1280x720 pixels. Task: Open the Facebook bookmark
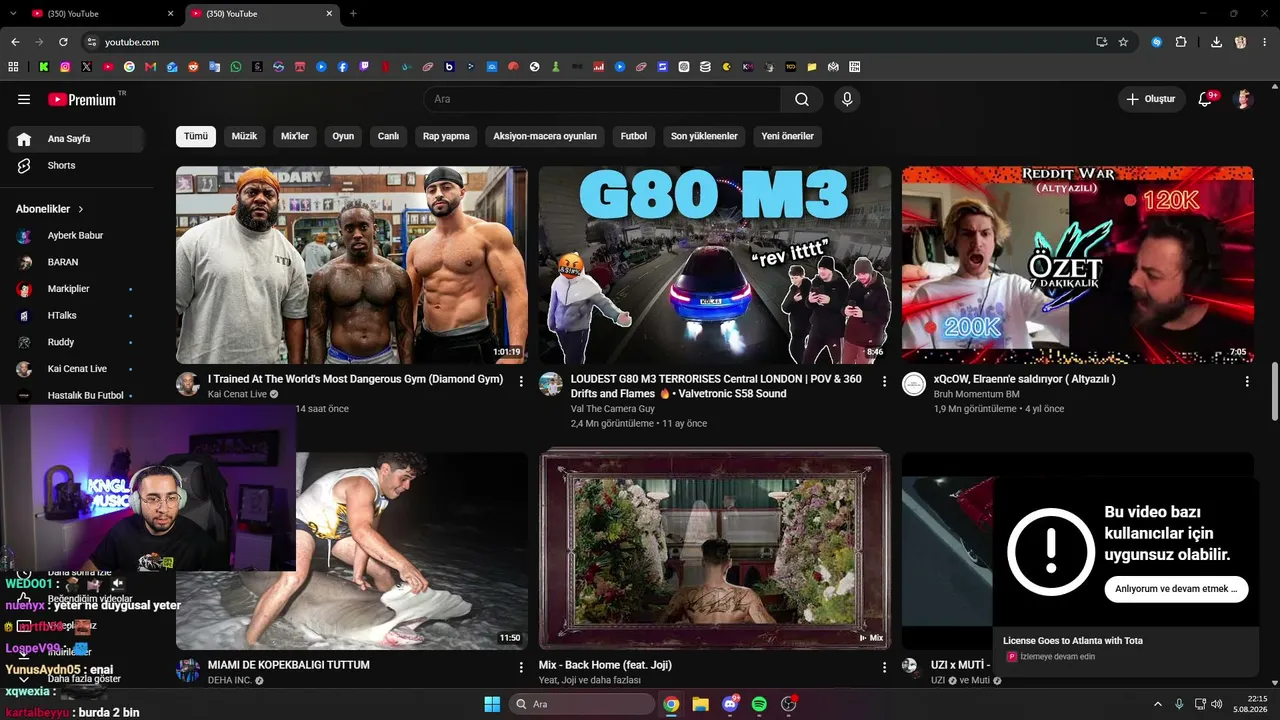(x=343, y=67)
